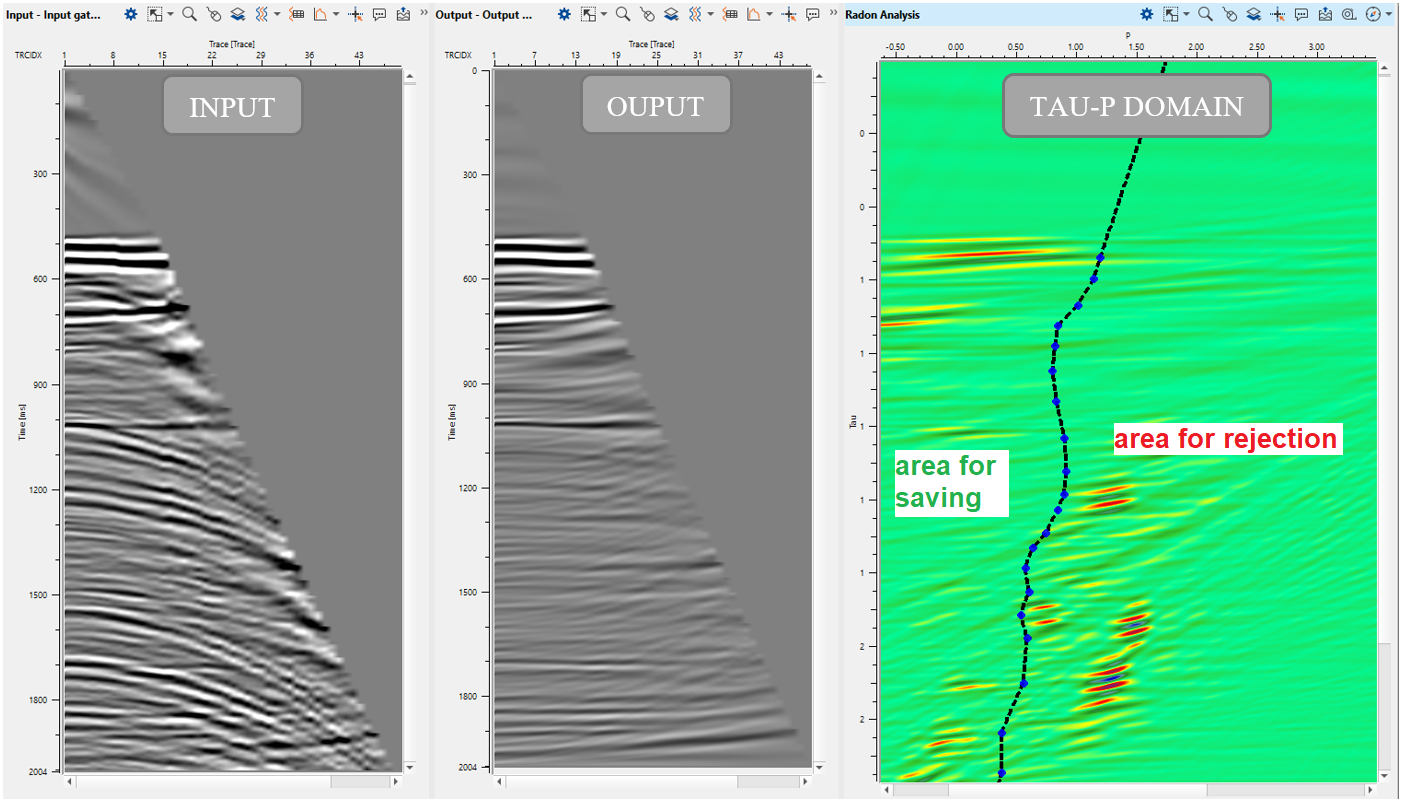Open the wiggle display dropdown arrow in Output panel

click(709, 15)
